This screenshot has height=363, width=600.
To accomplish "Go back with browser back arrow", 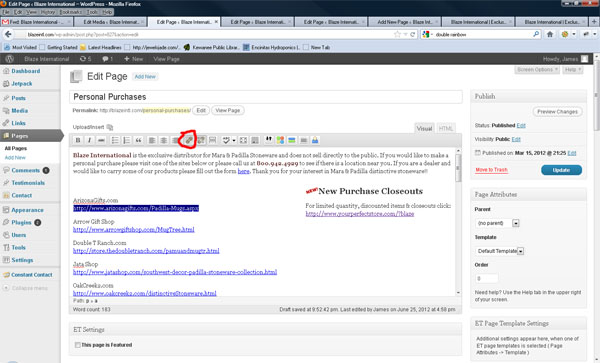I will coord(8,34).
